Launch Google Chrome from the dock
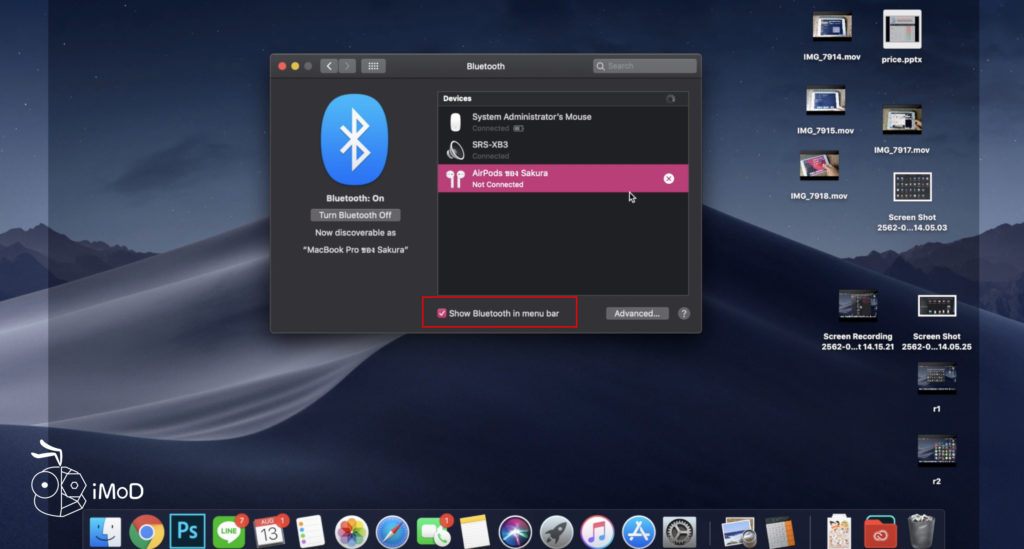 click(146, 532)
